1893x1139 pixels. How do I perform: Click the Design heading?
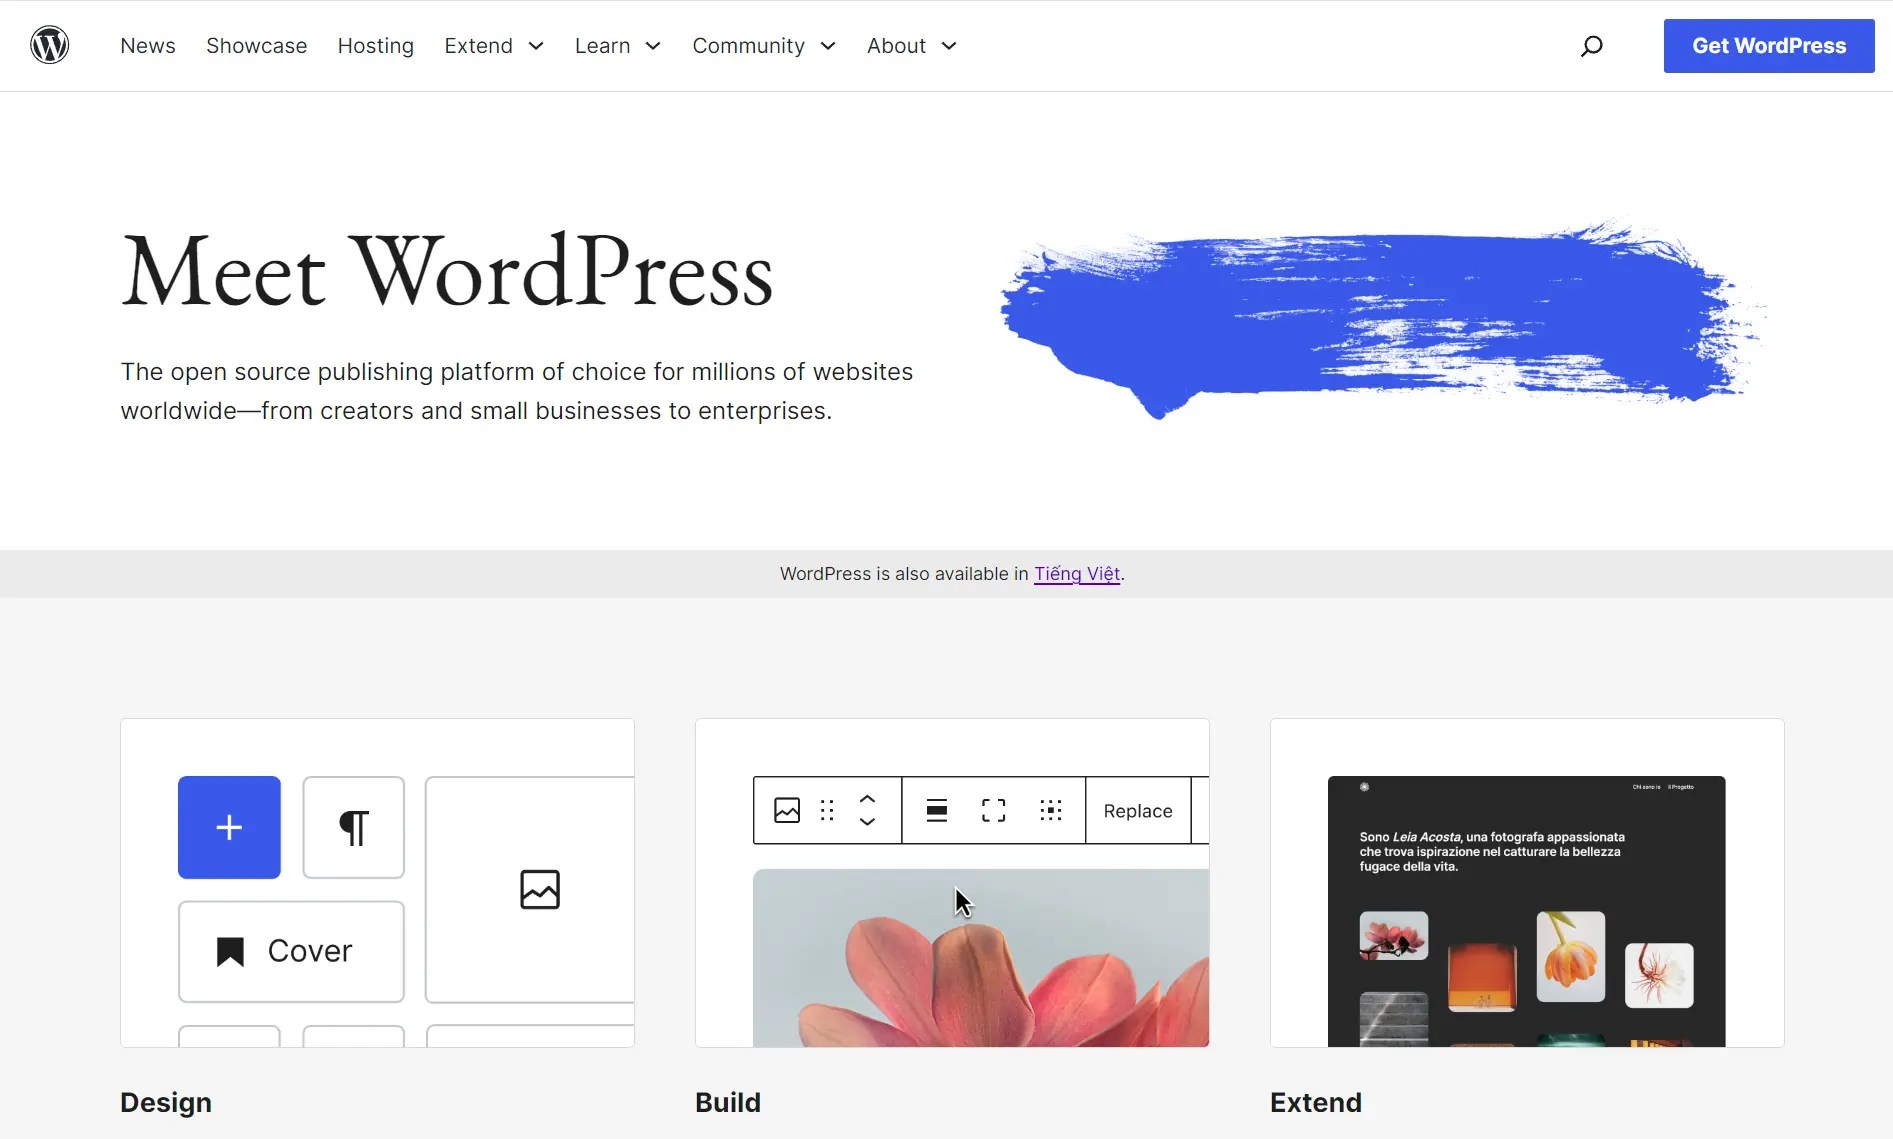[166, 1102]
